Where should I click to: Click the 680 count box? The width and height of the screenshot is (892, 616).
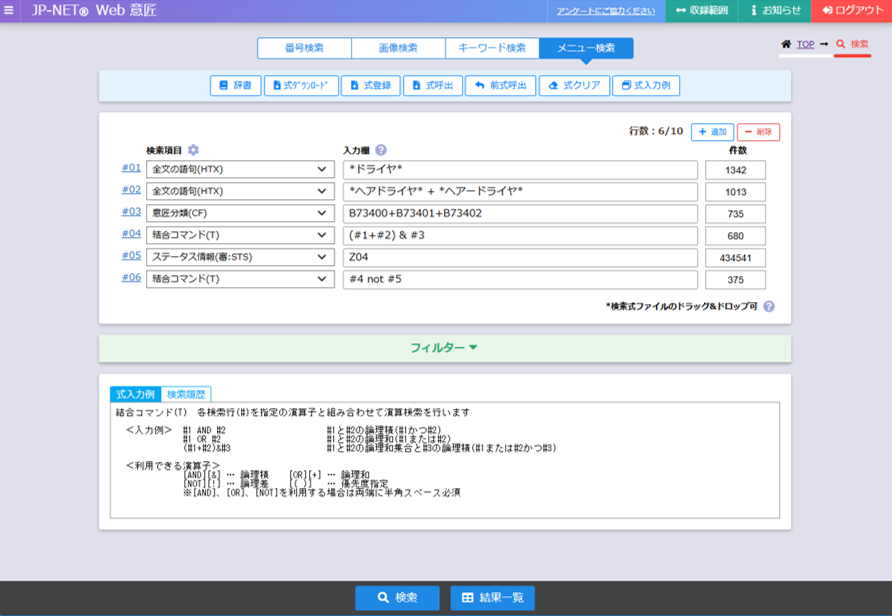(736, 235)
